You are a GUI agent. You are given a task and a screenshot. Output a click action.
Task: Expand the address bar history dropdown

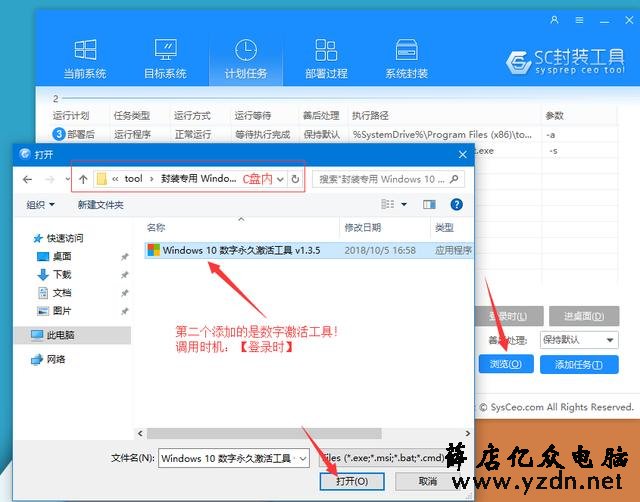coord(280,179)
